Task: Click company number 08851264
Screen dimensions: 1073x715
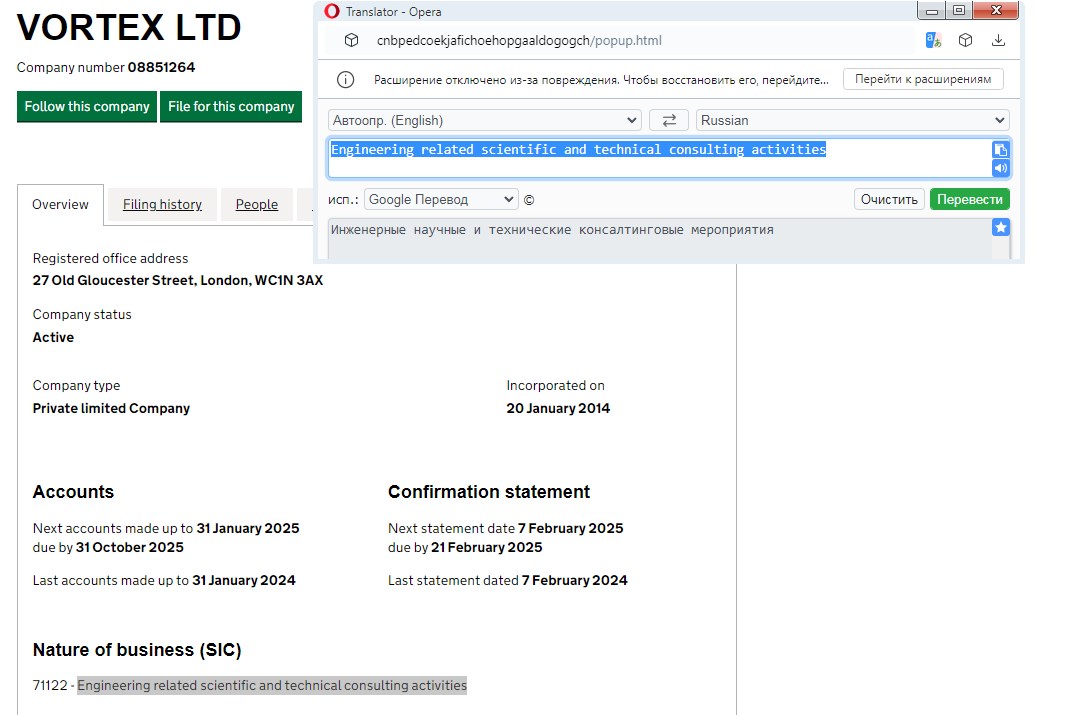Action: click(x=161, y=67)
